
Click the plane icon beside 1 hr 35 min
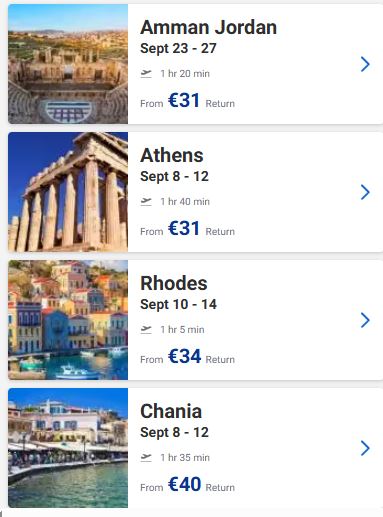tap(146, 457)
